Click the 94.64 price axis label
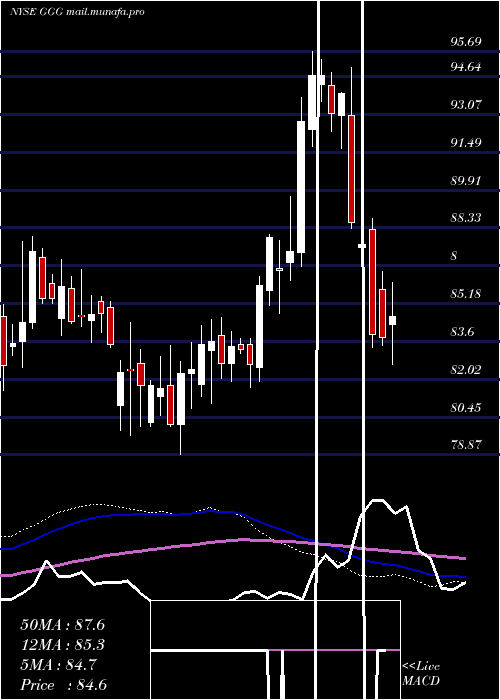The image size is (500, 700). click(x=466, y=67)
